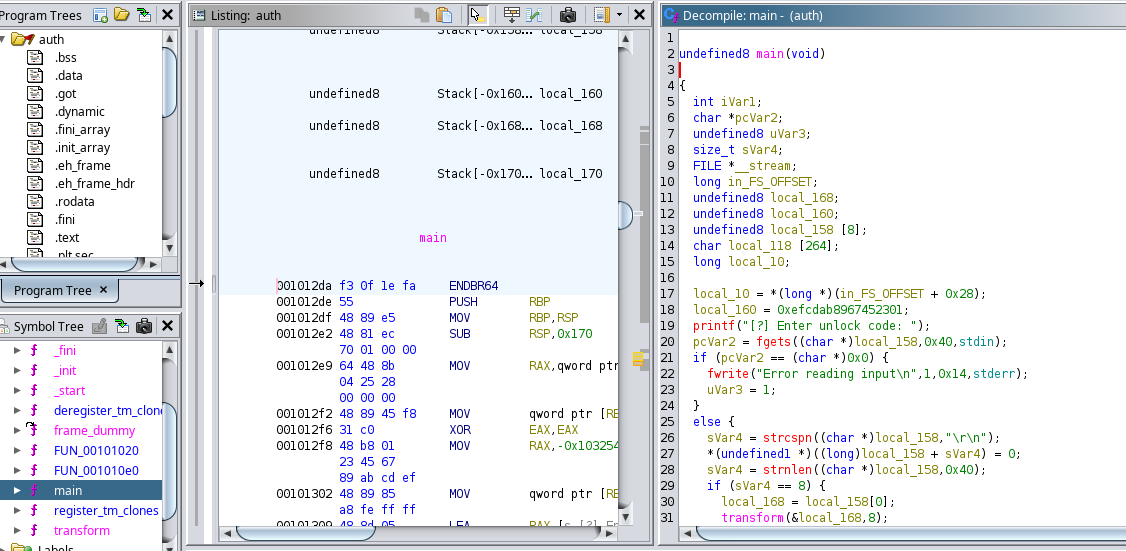The image size is (1126, 551).
Task: Select _start function in Symbol Tree
Action: click(70, 391)
